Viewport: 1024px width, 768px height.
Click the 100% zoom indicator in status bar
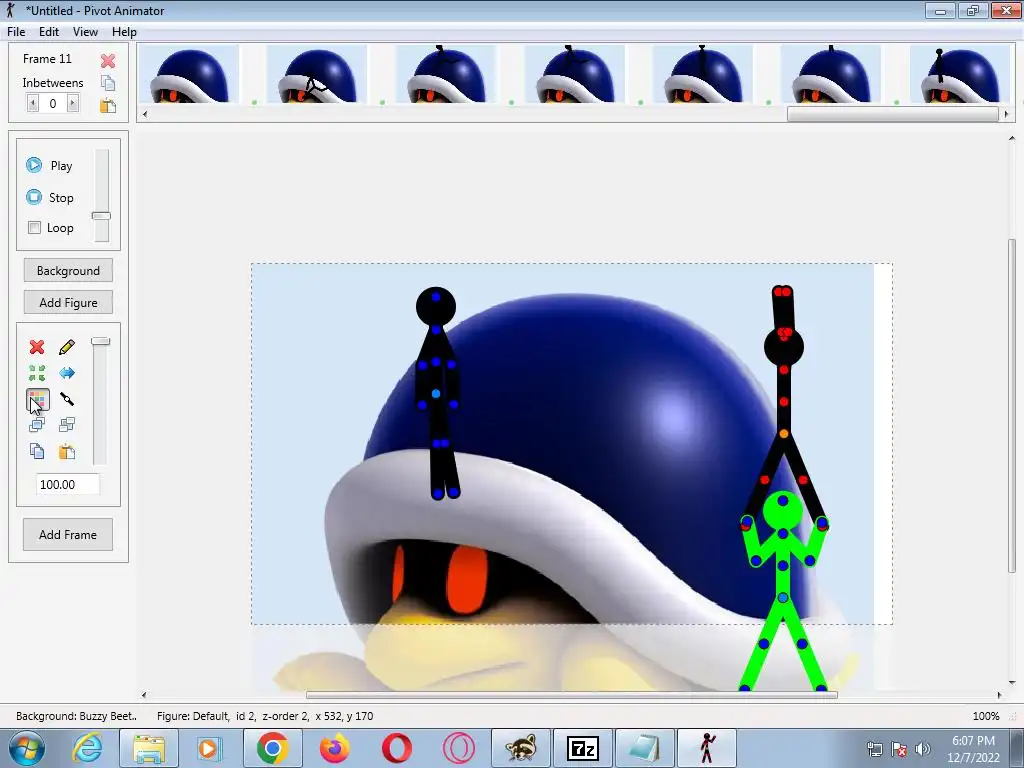click(x=985, y=716)
